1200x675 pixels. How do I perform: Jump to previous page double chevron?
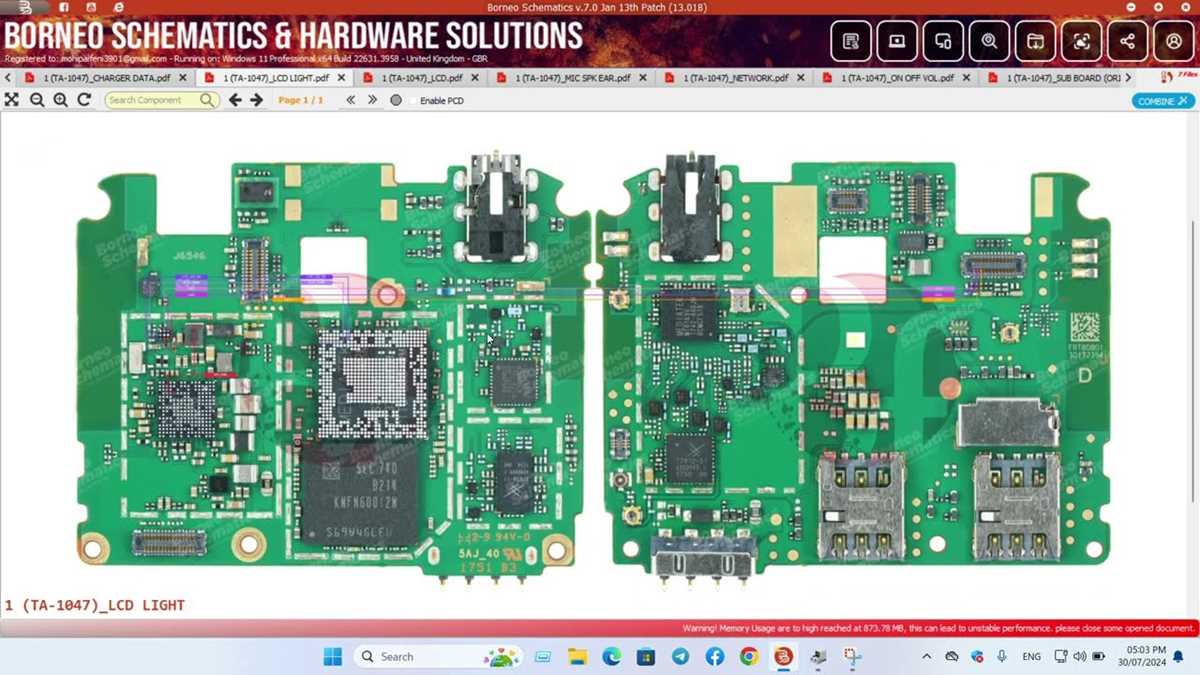pyautogui.click(x=351, y=100)
